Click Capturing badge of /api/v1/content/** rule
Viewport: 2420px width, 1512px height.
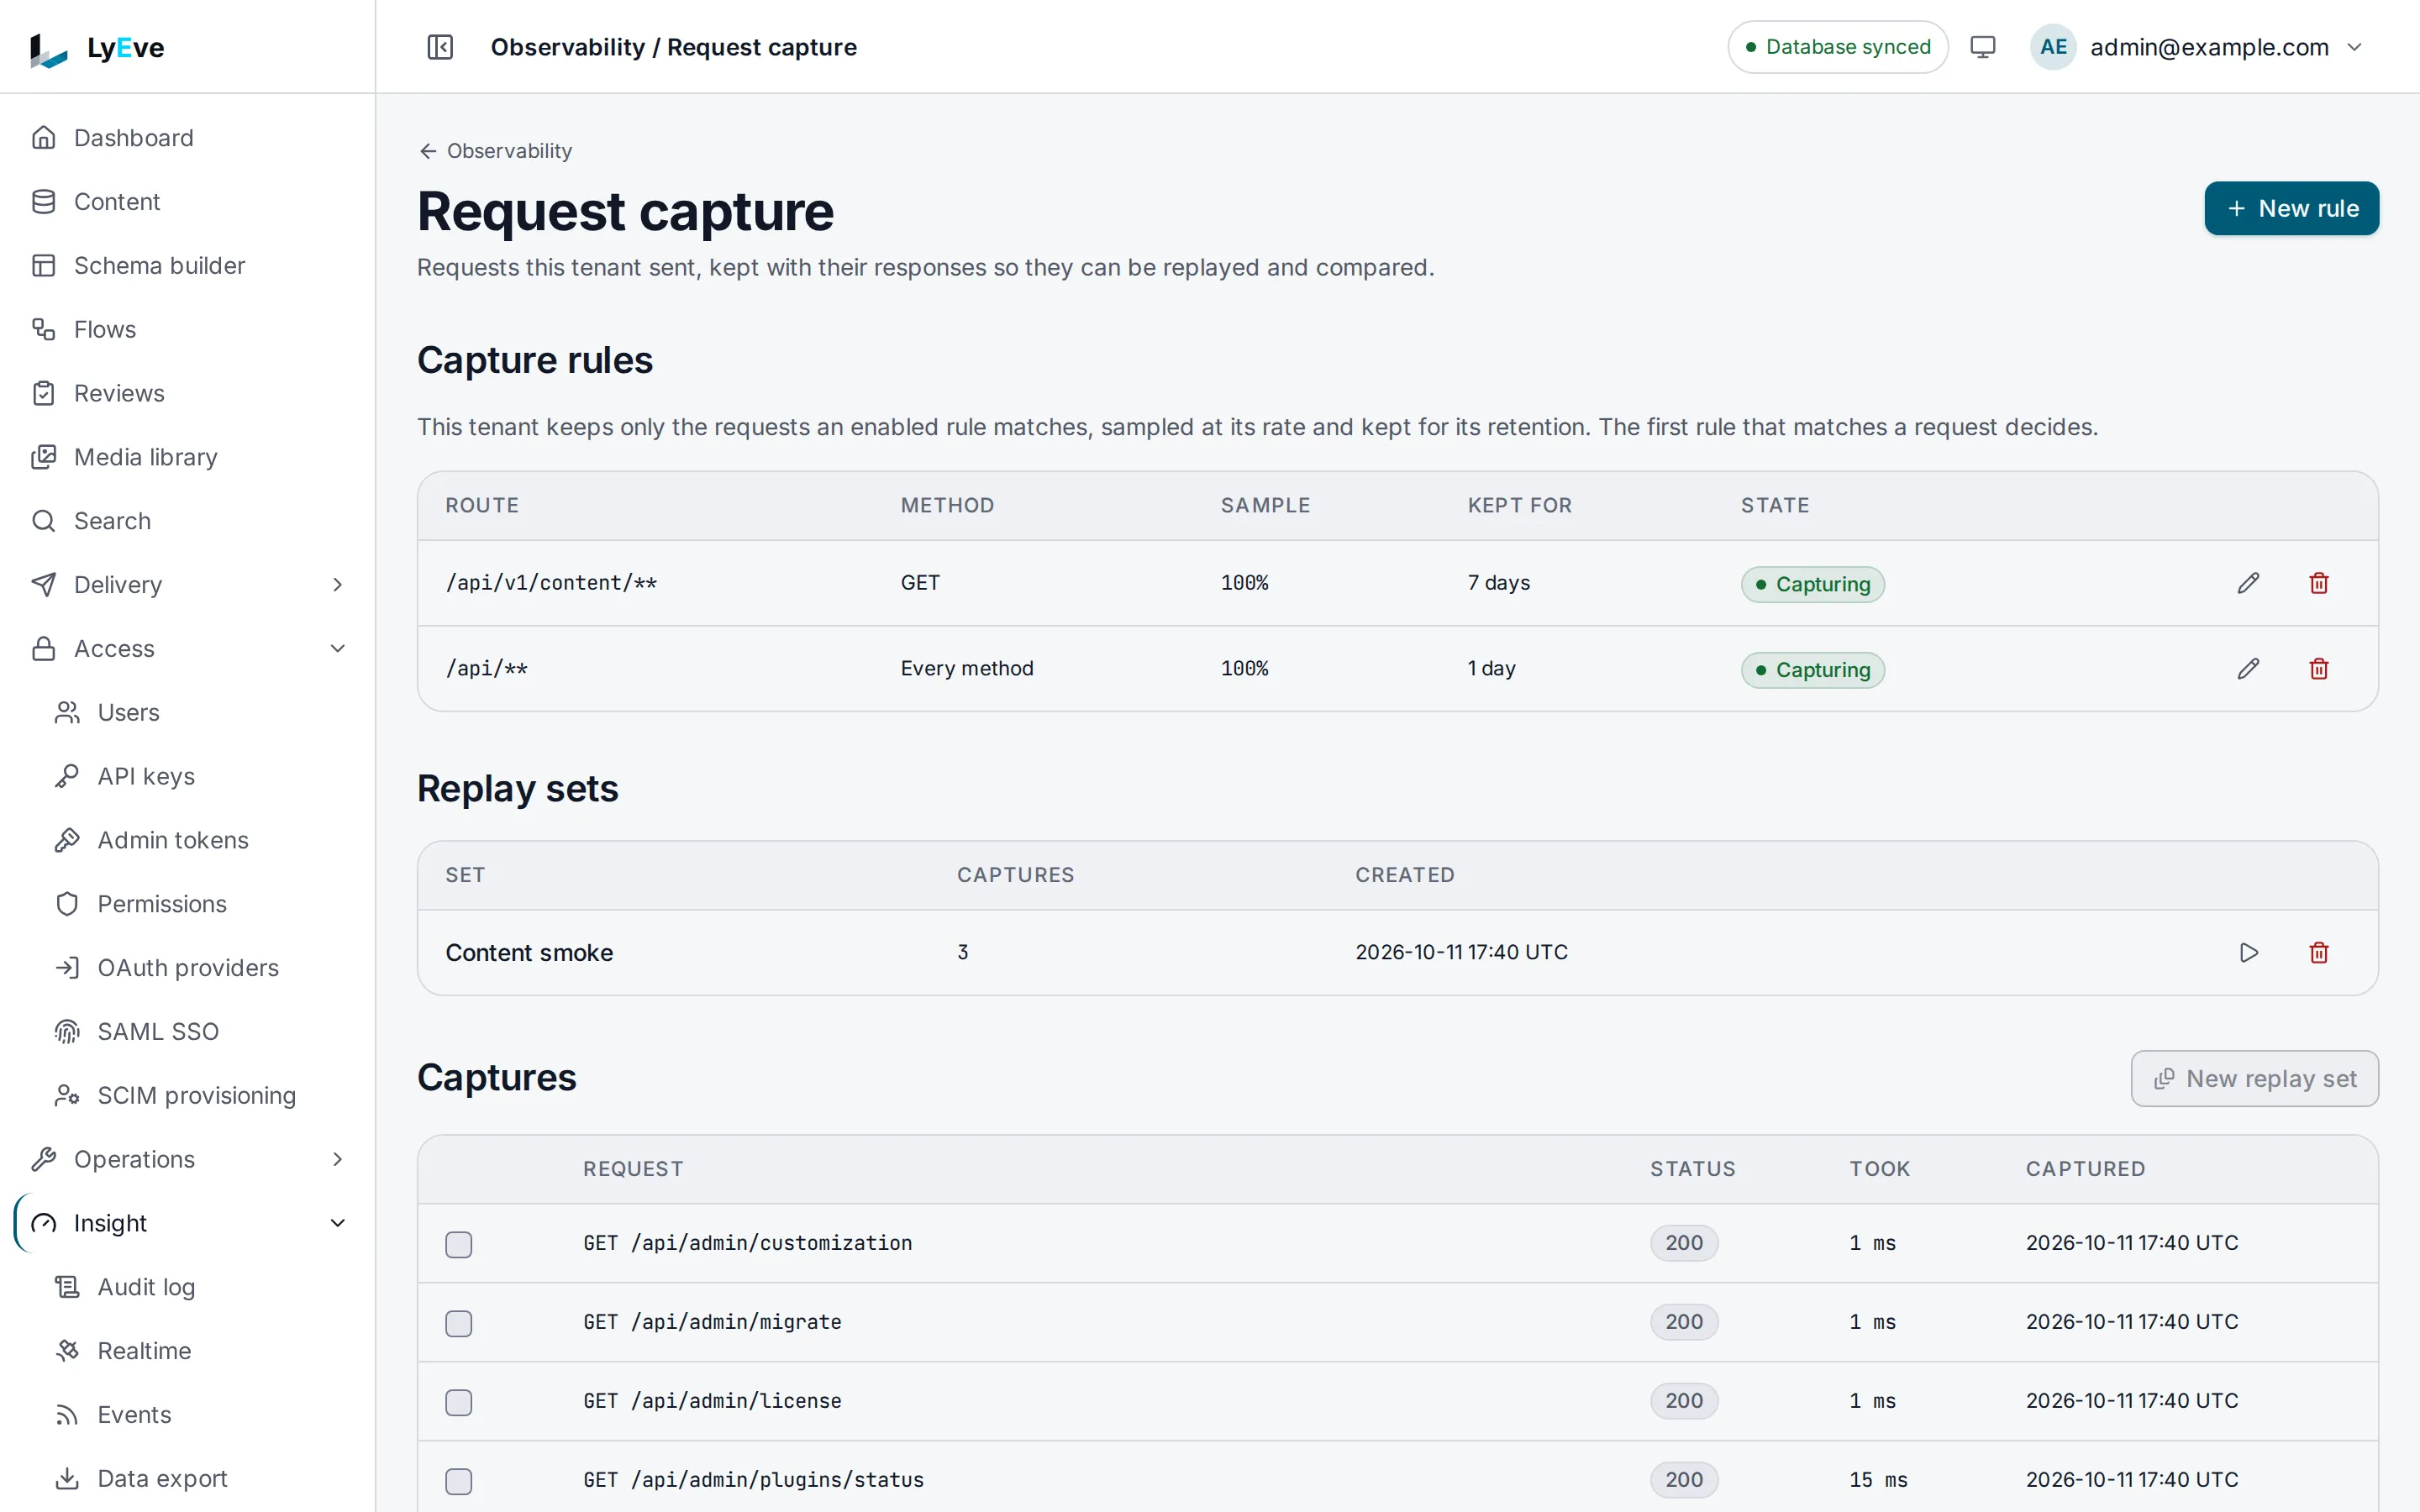point(1812,584)
